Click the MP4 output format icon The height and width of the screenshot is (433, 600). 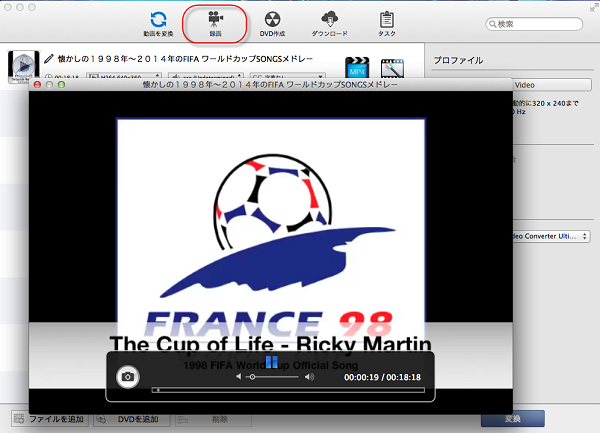pos(357,68)
